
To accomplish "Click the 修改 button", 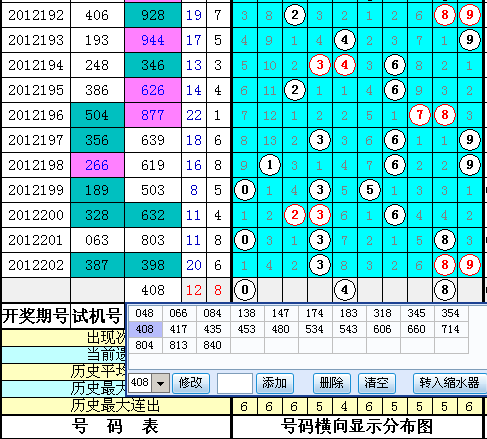I will 191,383.
